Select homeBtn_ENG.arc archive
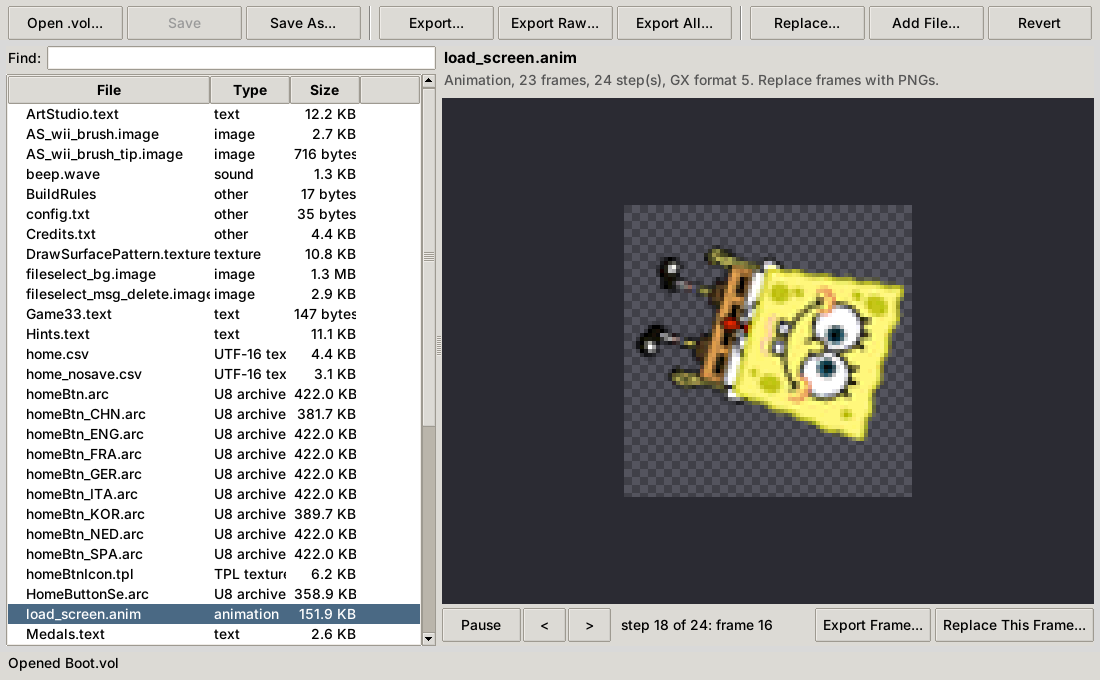 point(214,434)
